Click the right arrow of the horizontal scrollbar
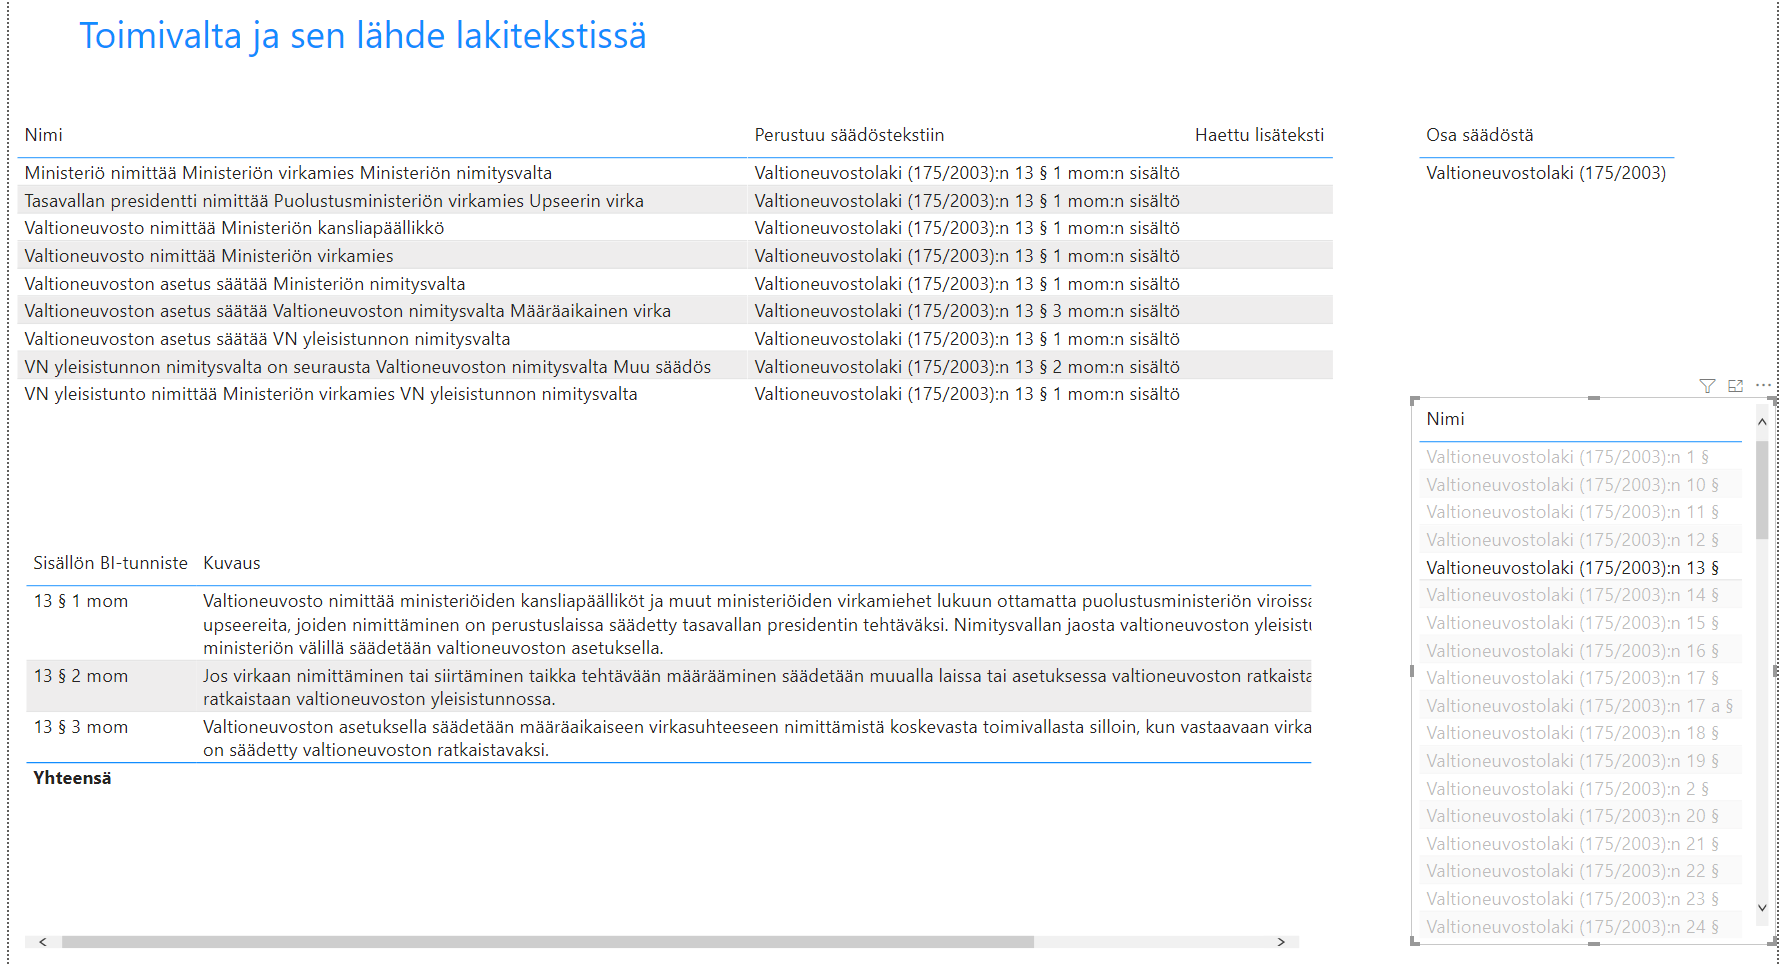Screen dimensions: 1792x964 pos(1281,942)
